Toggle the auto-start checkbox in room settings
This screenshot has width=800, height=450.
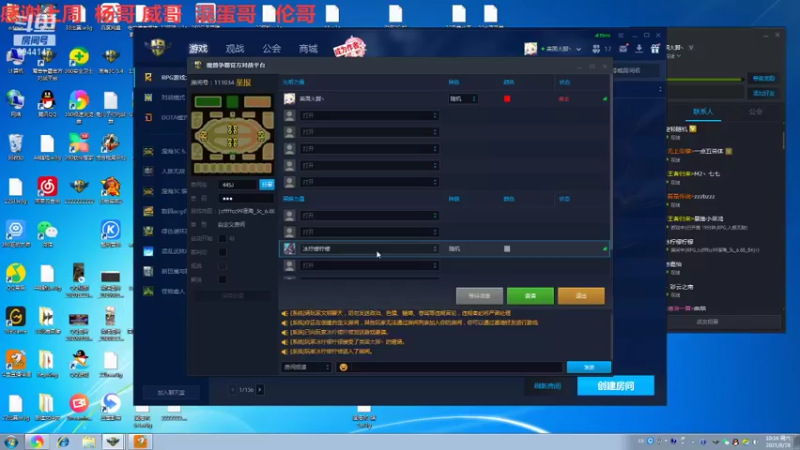pyautogui.click(x=222, y=238)
